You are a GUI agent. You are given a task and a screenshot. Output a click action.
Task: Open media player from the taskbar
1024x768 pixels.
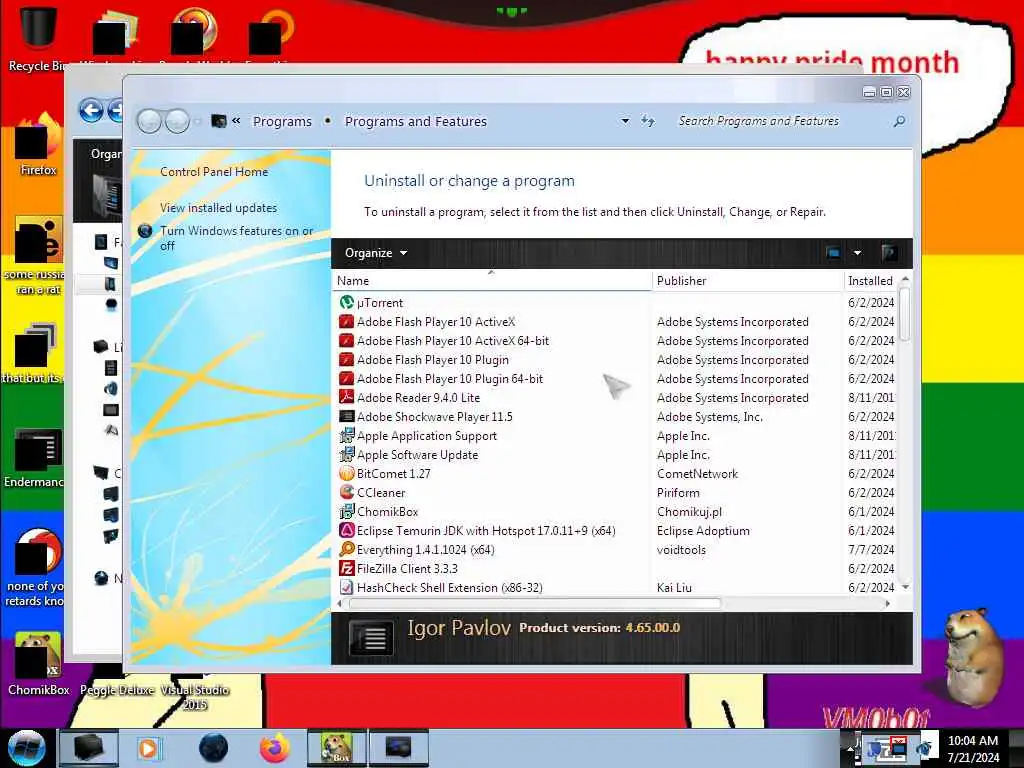148,748
